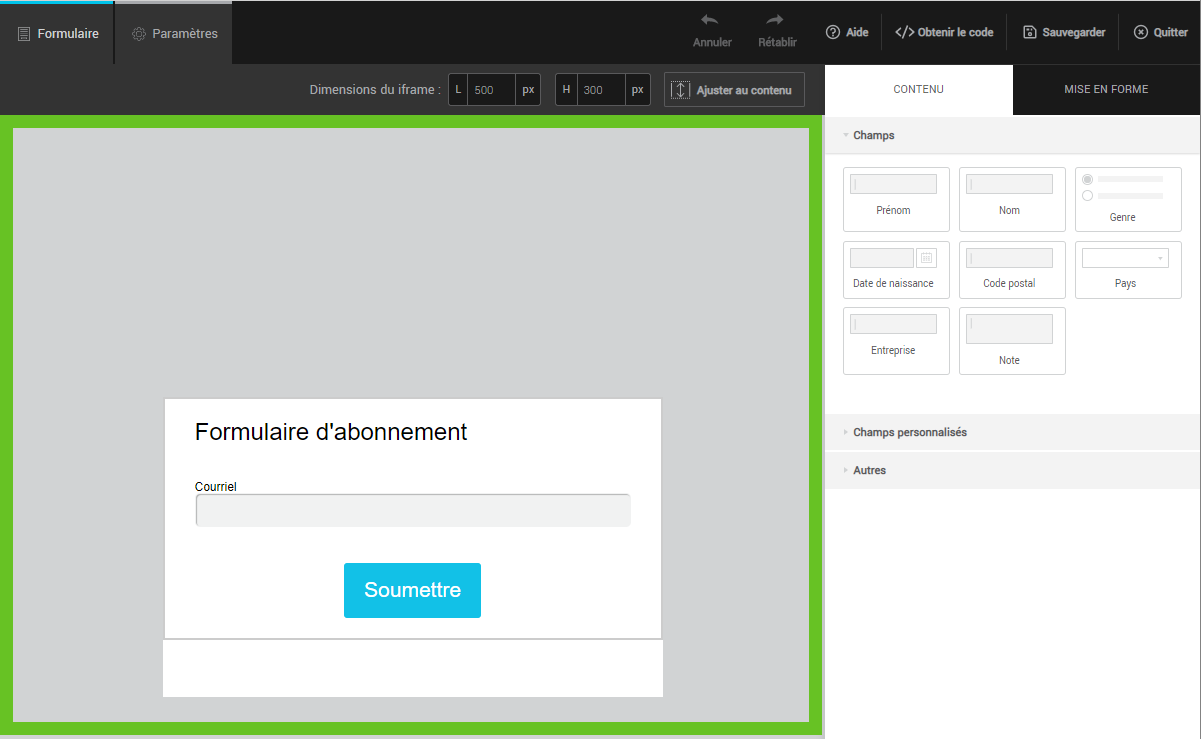Collapse the Champs section
The height and width of the screenshot is (739, 1201).
(x=874, y=135)
